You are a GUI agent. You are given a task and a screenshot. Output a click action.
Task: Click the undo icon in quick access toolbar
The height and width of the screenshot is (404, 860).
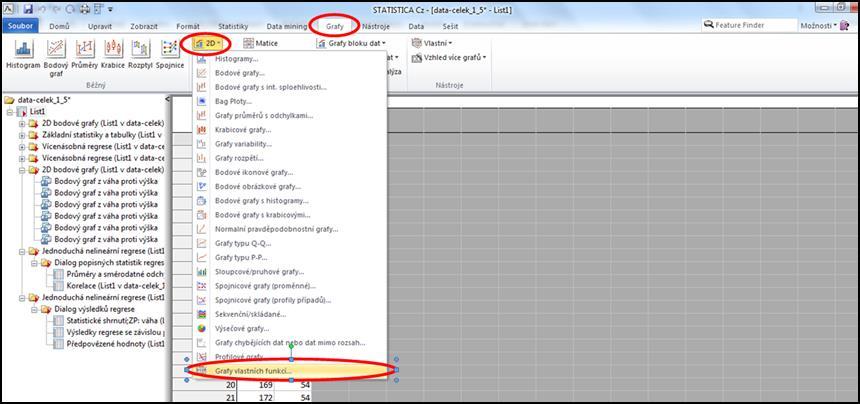click(41, 9)
